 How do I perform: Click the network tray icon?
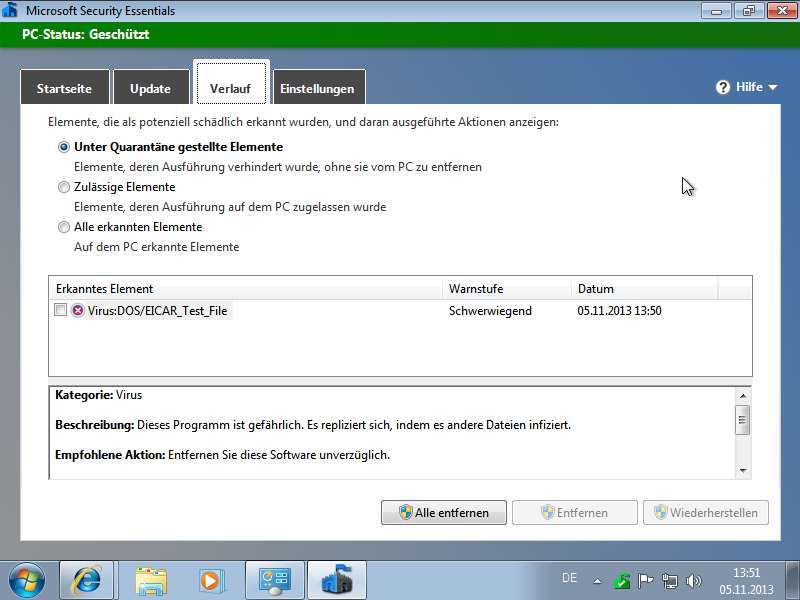[670, 581]
